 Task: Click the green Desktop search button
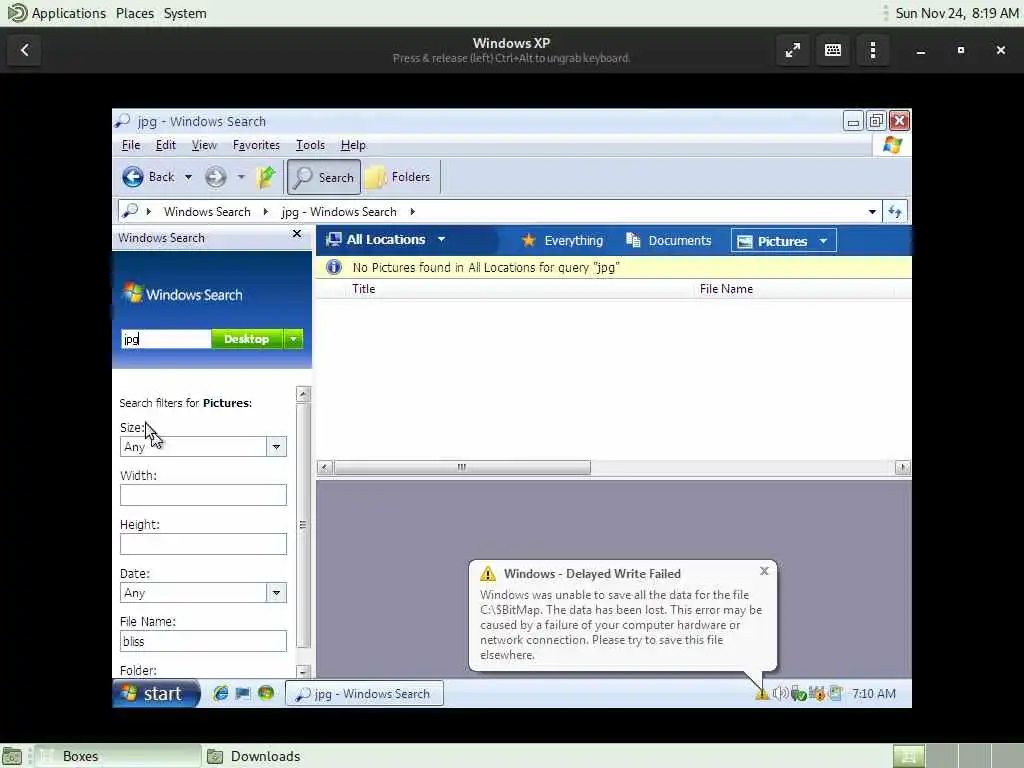click(x=247, y=339)
